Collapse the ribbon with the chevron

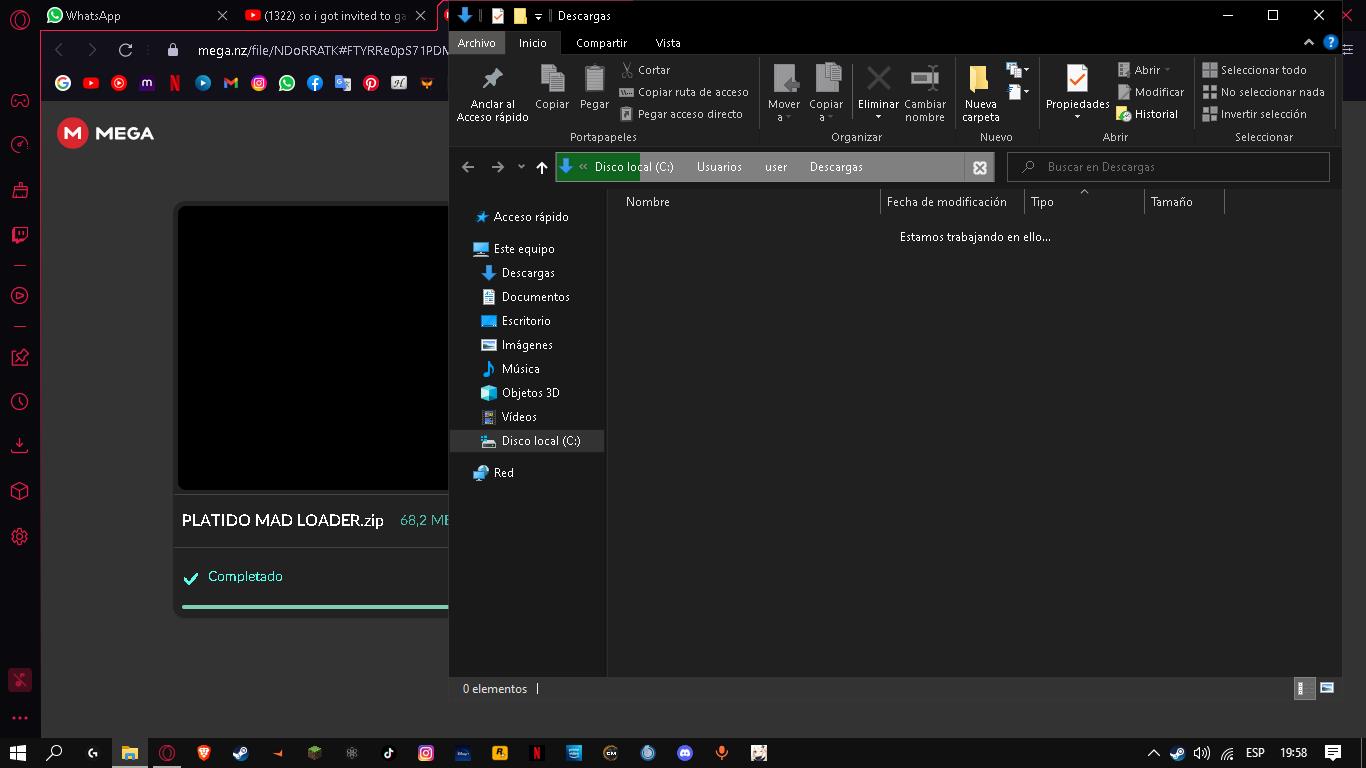coord(1309,43)
